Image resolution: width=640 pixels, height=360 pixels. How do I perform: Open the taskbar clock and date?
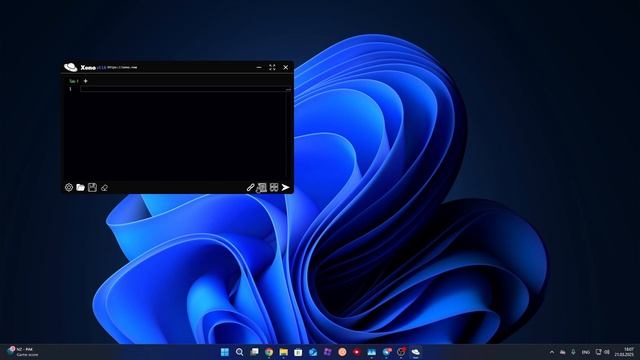[624, 352]
